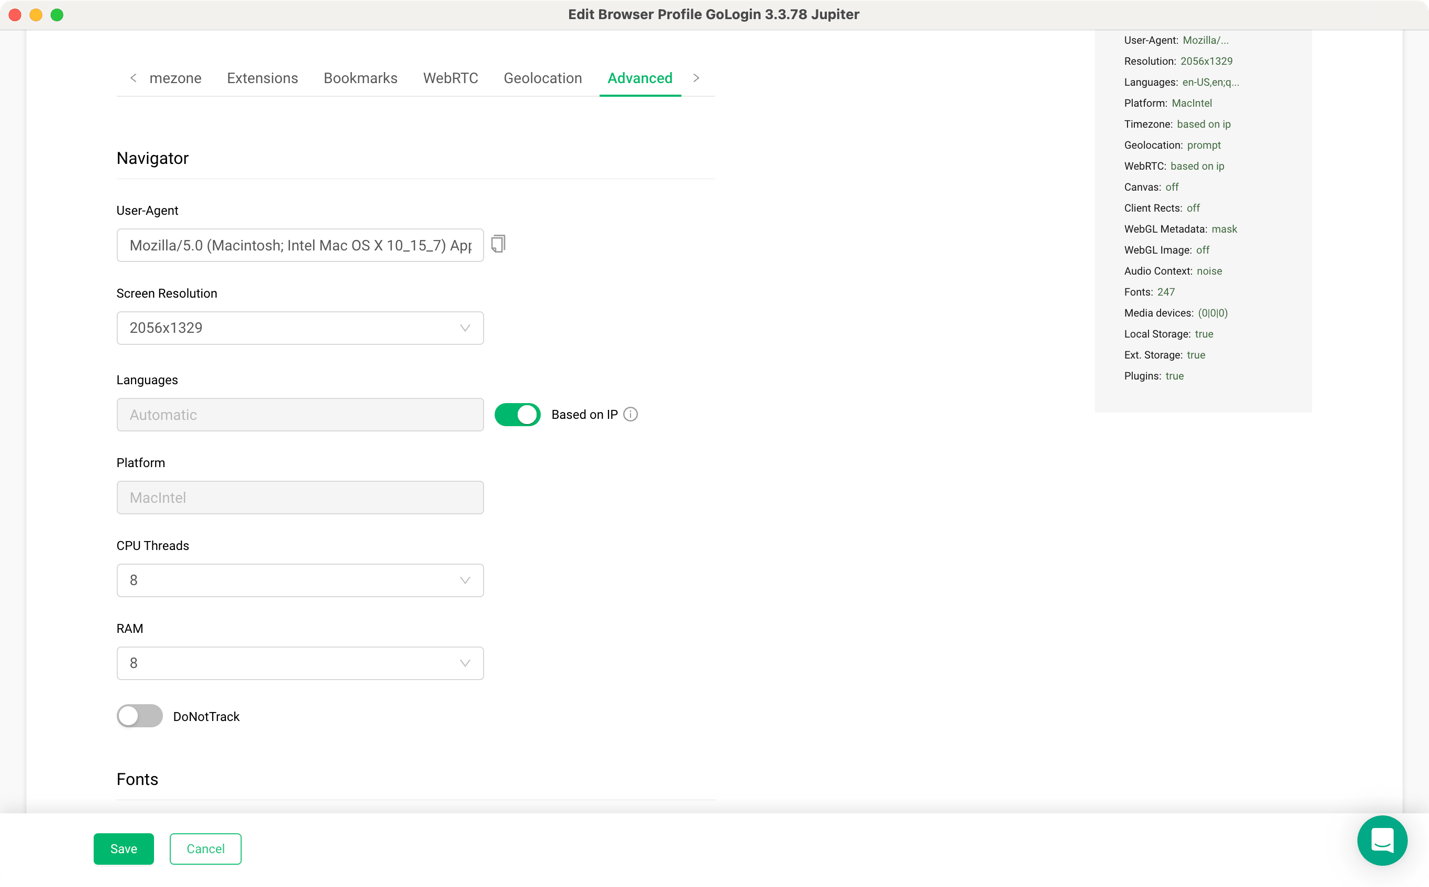Show more tabs with the right arrow
Viewport: 1429px width, 887px height.
pyautogui.click(x=696, y=78)
